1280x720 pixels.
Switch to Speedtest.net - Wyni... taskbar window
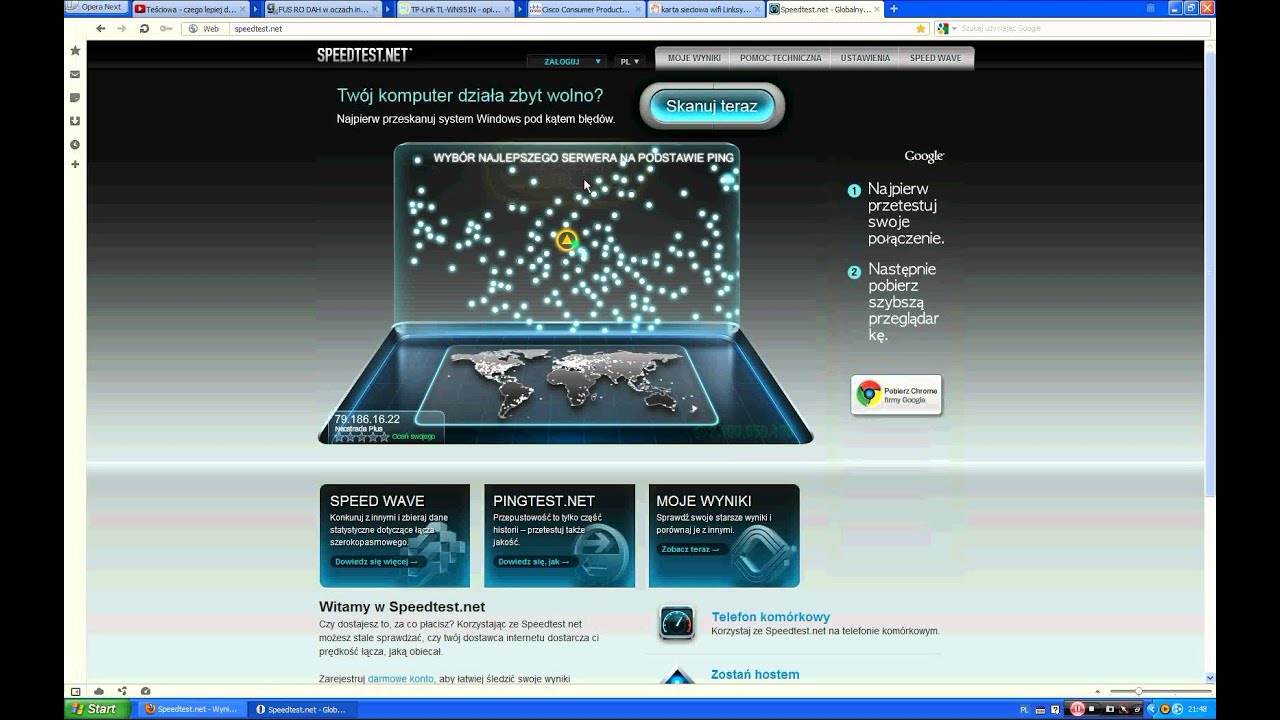tap(190, 709)
